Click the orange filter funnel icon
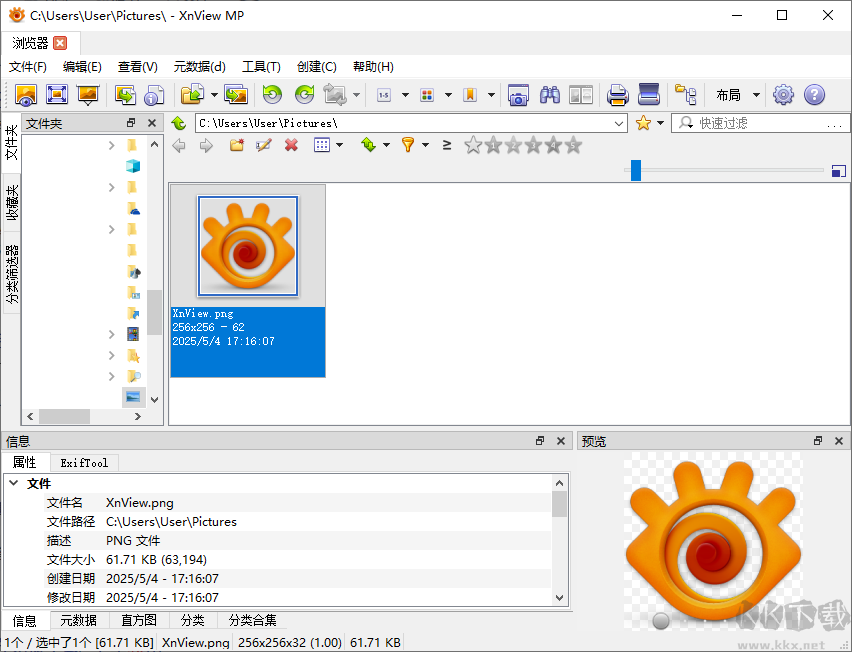This screenshot has width=852, height=652. point(408,145)
